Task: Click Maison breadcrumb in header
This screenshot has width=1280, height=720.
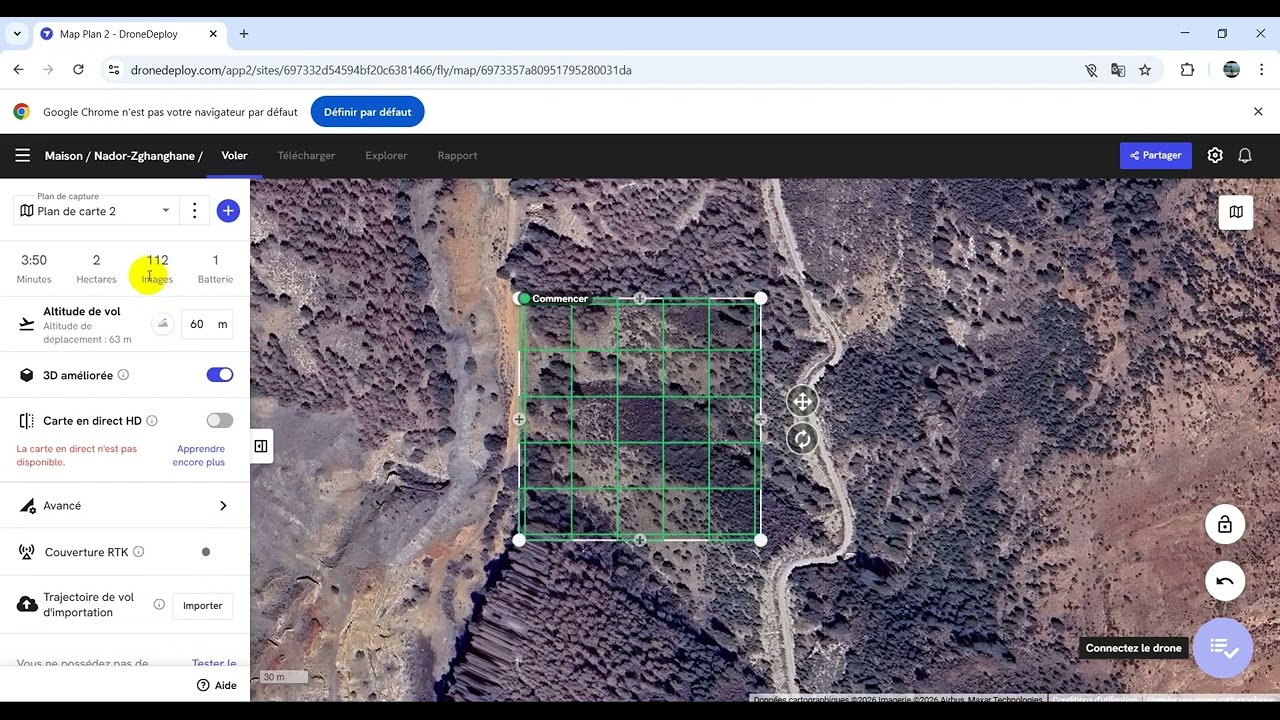Action: coord(64,156)
